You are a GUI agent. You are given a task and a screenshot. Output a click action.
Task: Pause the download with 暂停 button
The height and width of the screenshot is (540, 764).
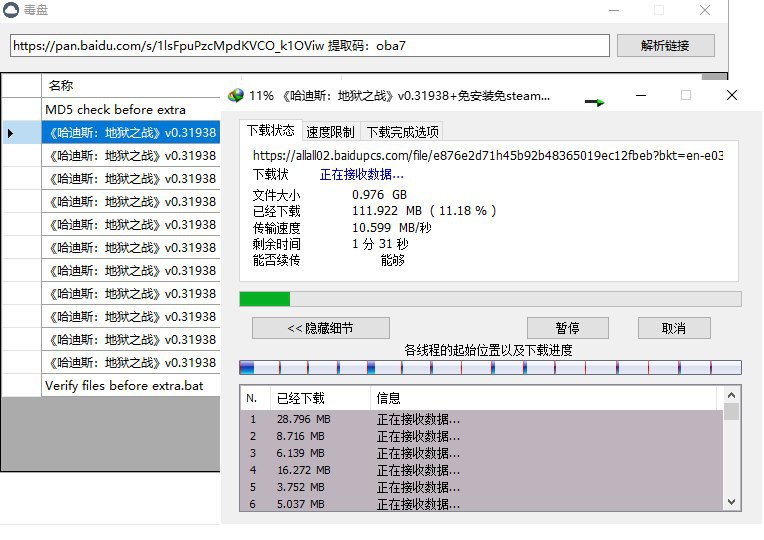pos(568,328)
